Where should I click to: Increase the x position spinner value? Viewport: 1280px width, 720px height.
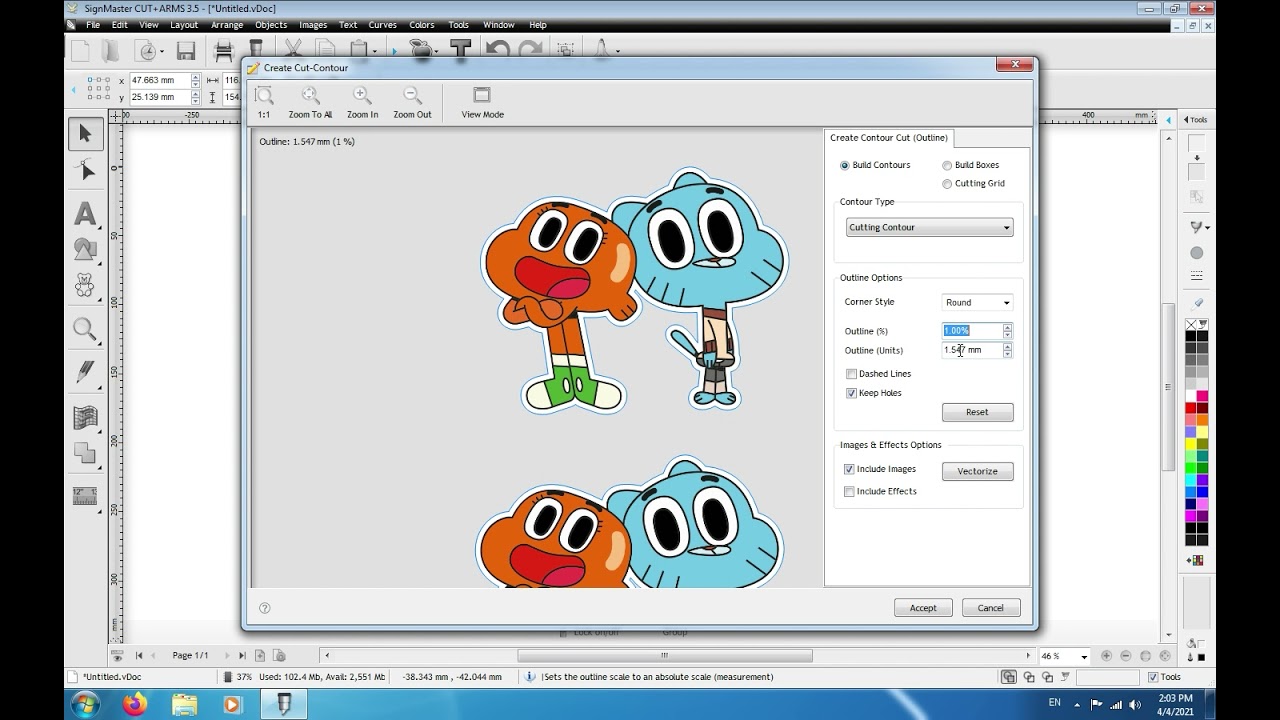[x=195, y=77]
